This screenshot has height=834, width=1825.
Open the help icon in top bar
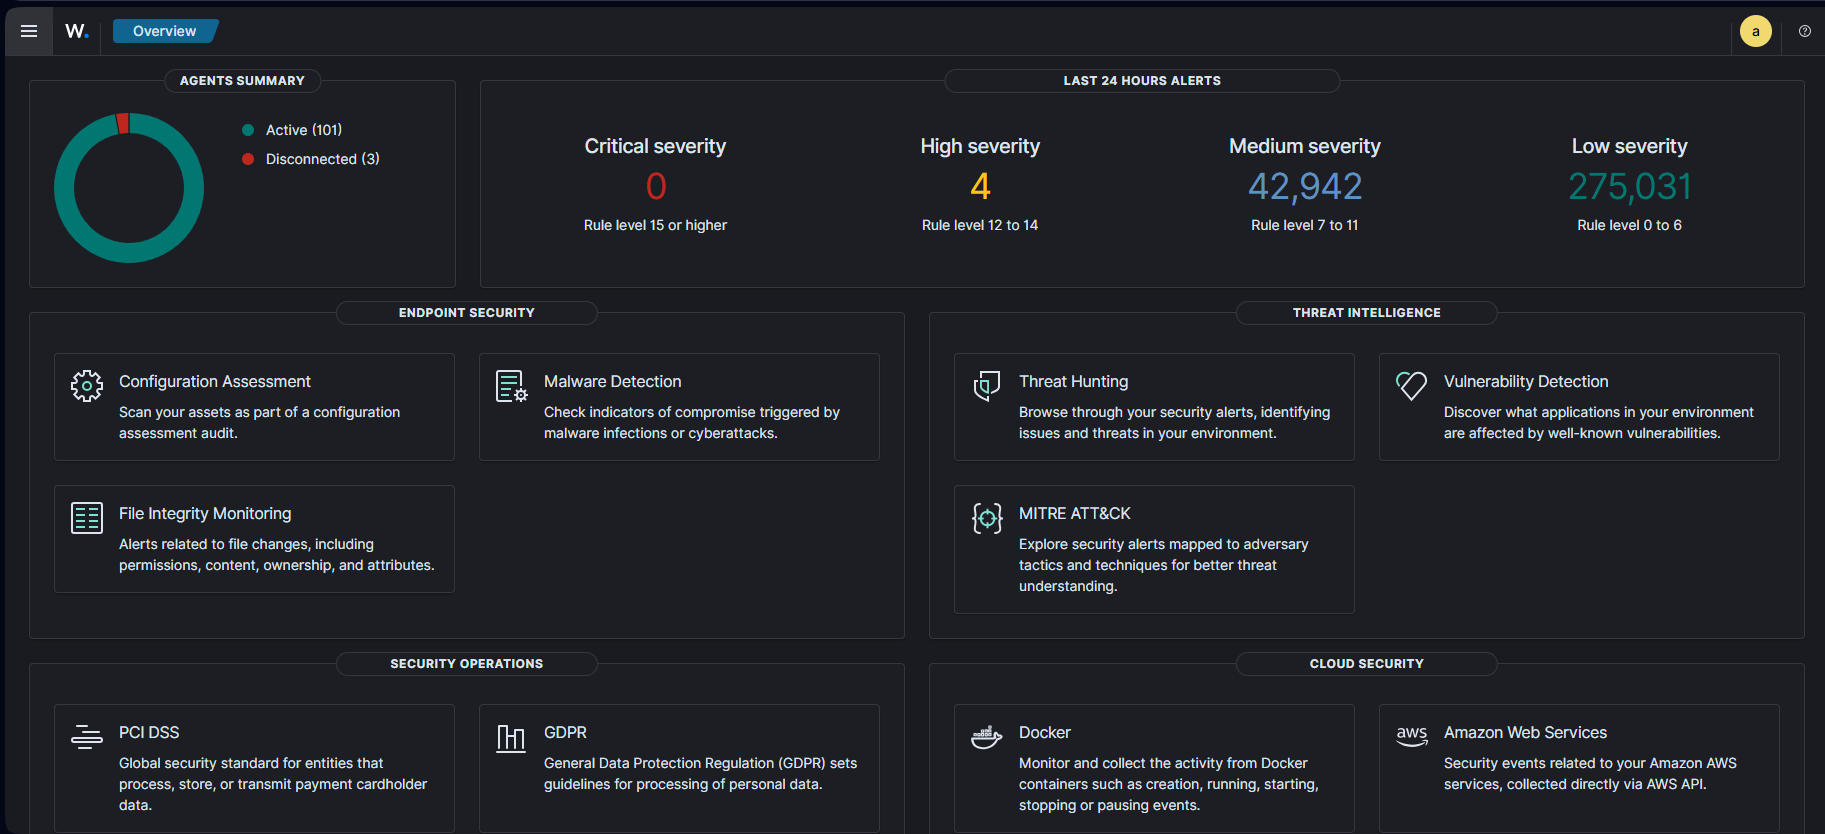coord(1804,31)
